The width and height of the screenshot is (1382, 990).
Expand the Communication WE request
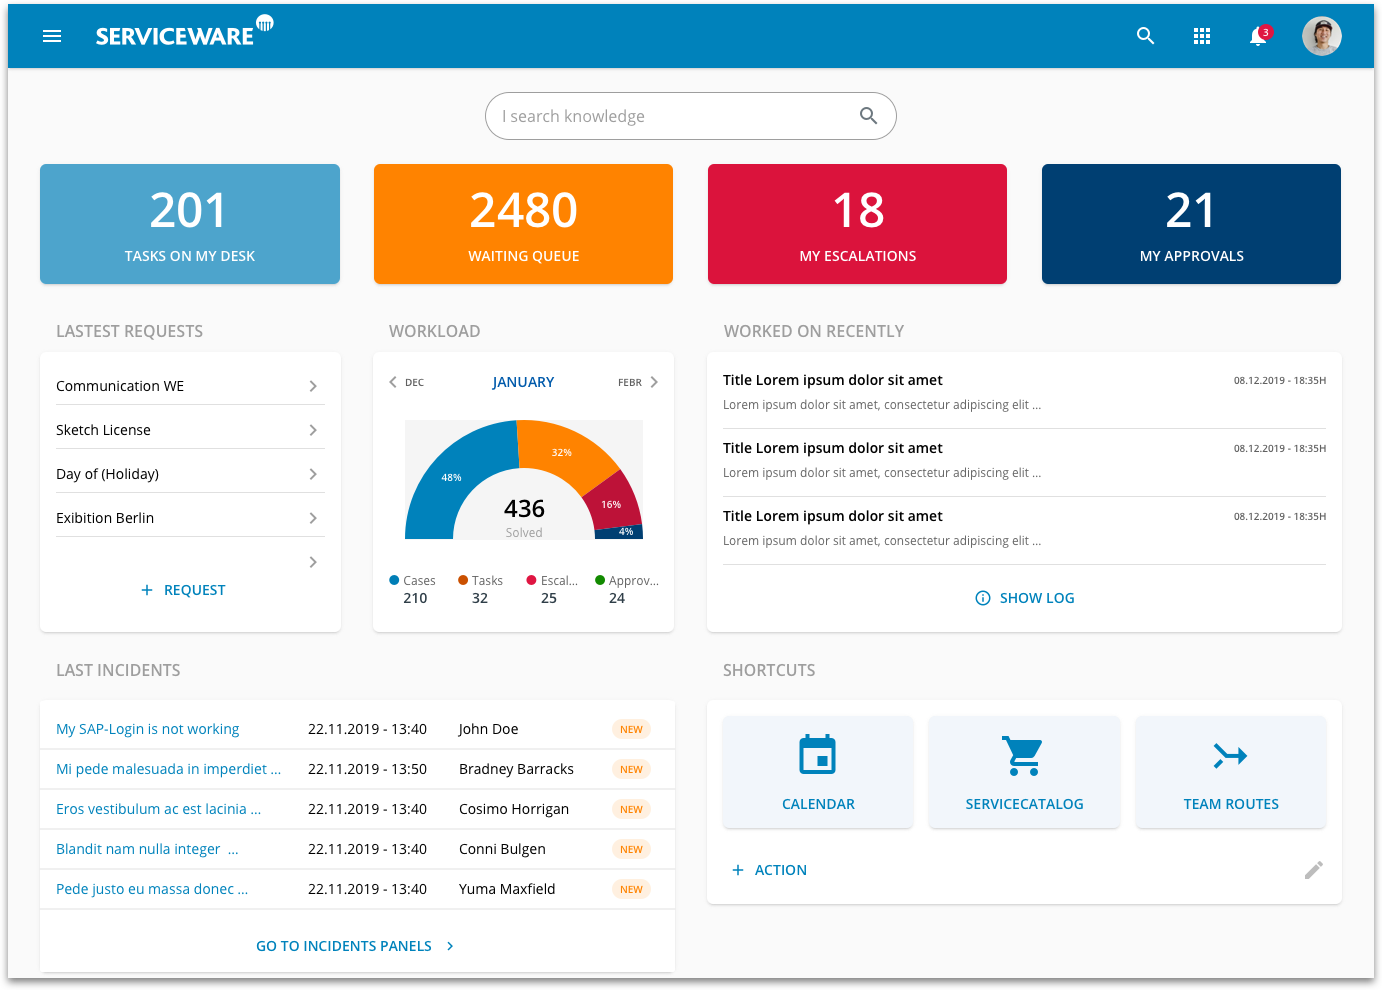pos(313,386)
